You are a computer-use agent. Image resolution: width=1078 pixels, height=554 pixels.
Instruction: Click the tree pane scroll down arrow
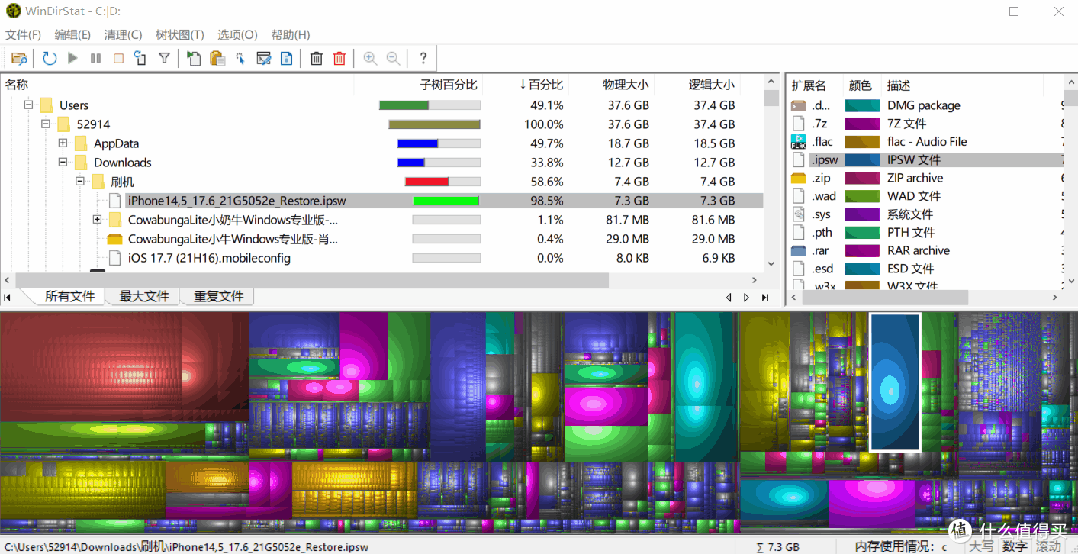[771, 265]
